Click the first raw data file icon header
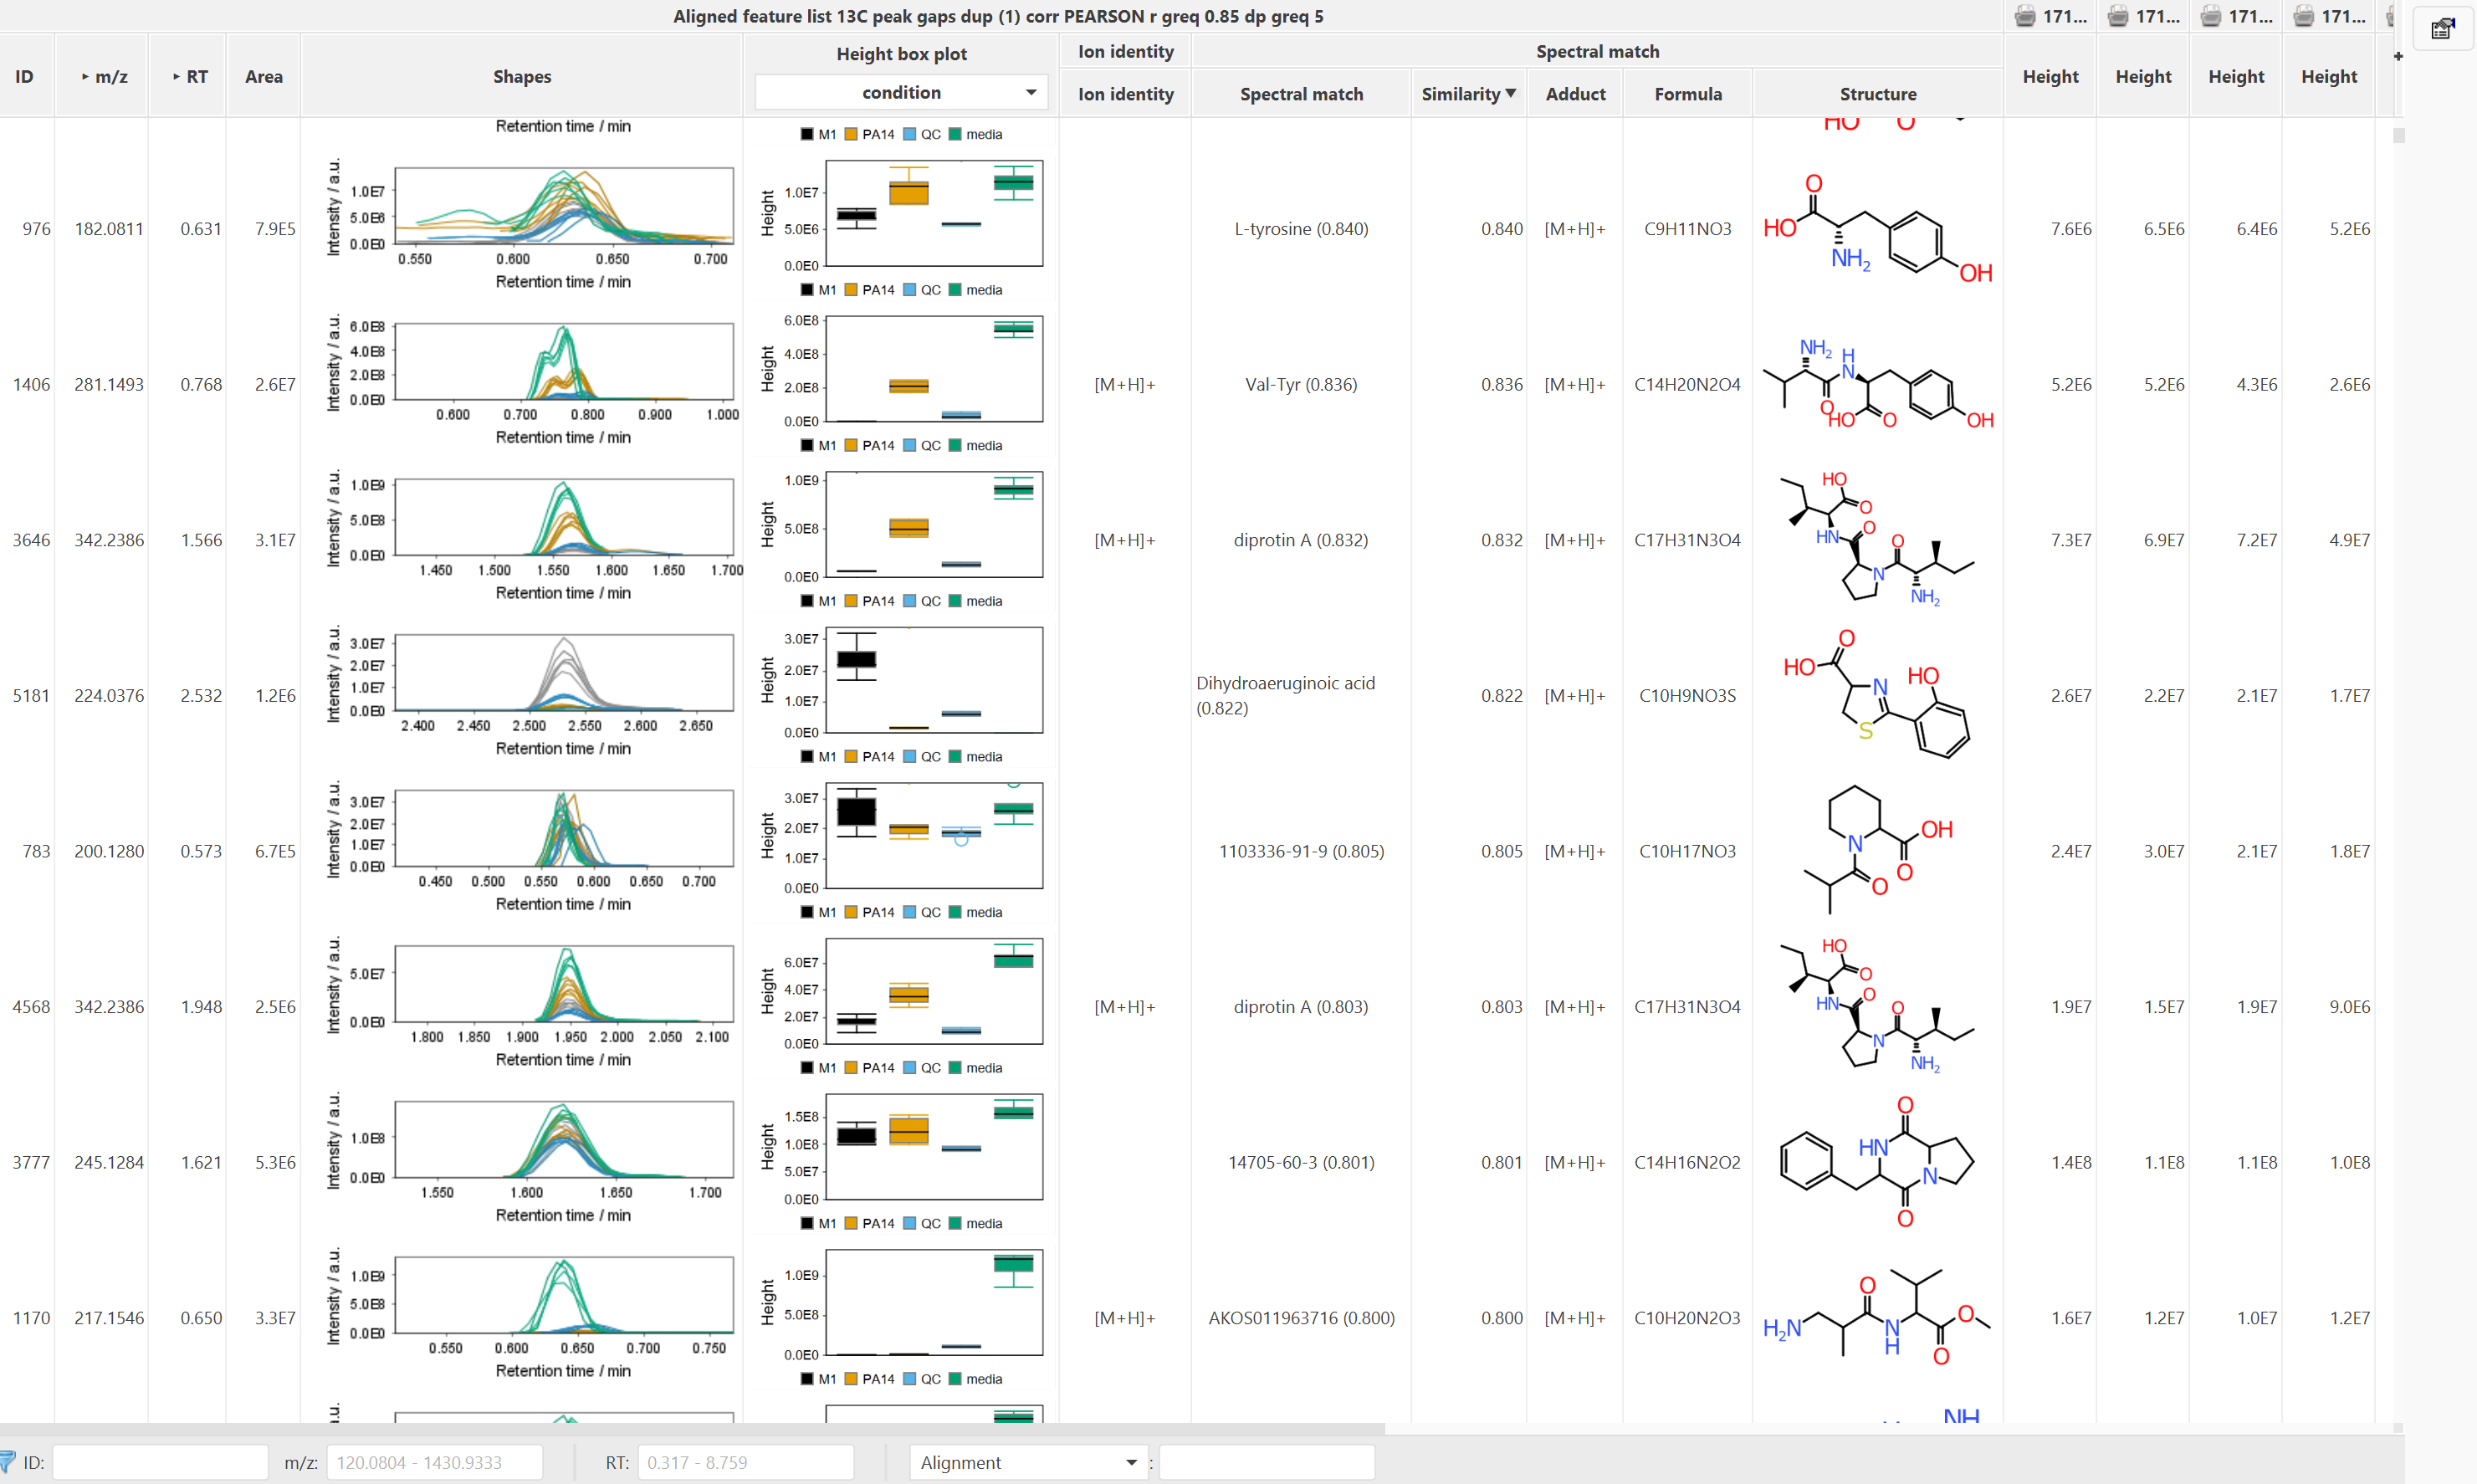 click(x=2050, y=16)
